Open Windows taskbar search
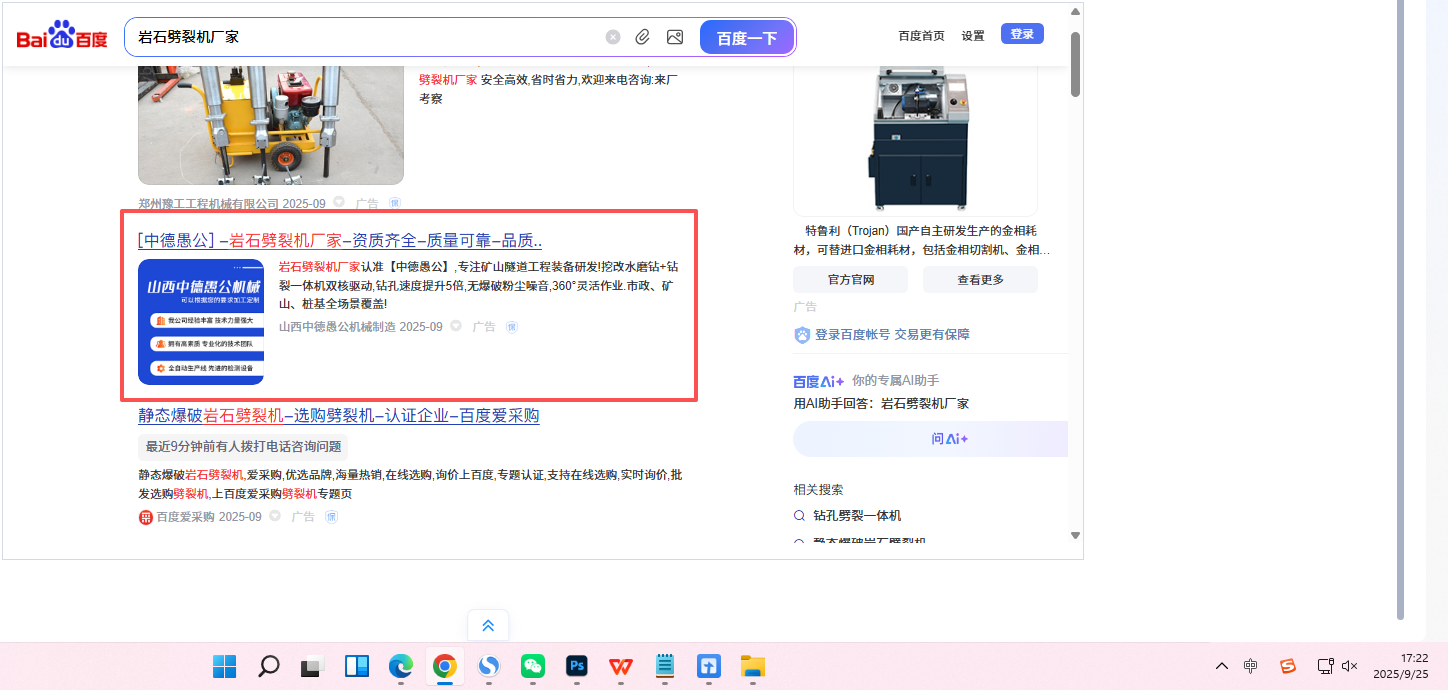This screenshot has height=690, width=1448. point(268,666)
